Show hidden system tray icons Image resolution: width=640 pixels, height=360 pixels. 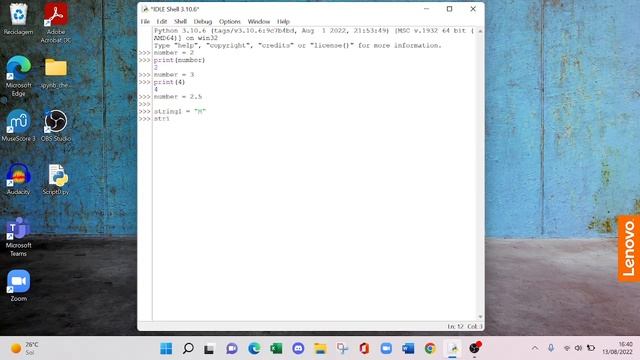click(x=535, y=348)
